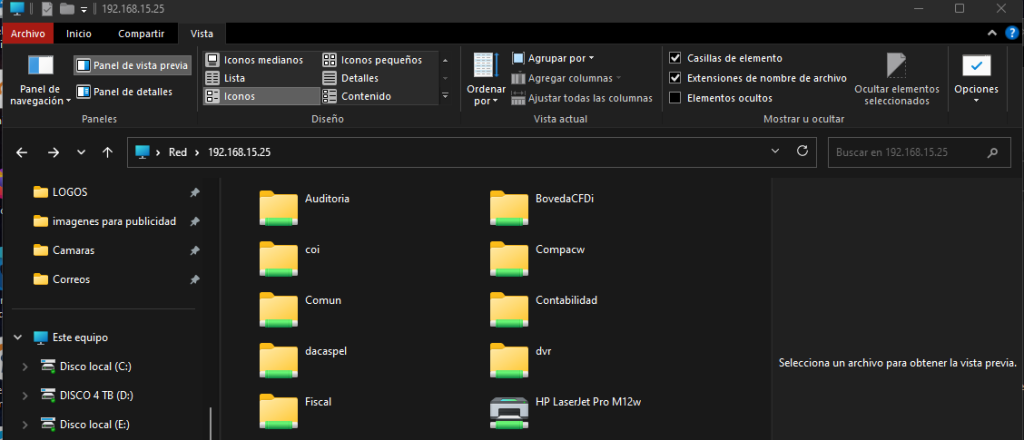Open the Archivo tab

tap(28, 33)
